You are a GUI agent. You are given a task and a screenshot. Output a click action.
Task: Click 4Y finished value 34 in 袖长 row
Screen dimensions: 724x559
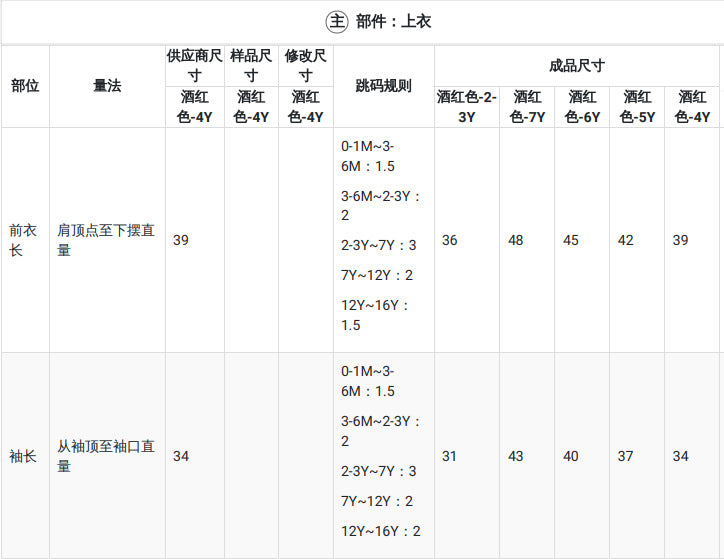point(681,456)
